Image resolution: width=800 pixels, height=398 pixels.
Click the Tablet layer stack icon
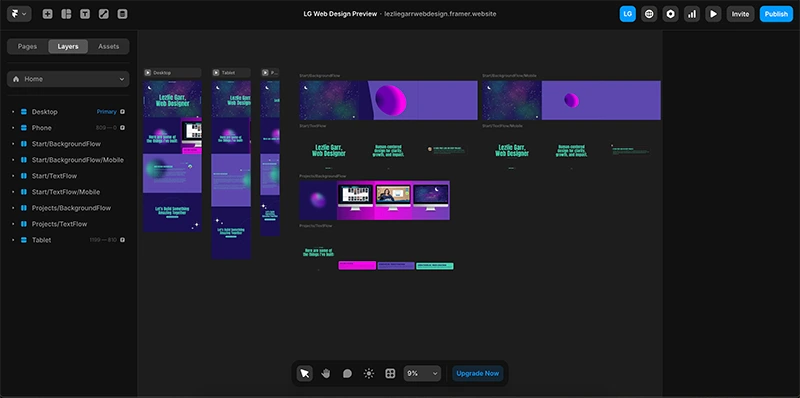point(23,240)
